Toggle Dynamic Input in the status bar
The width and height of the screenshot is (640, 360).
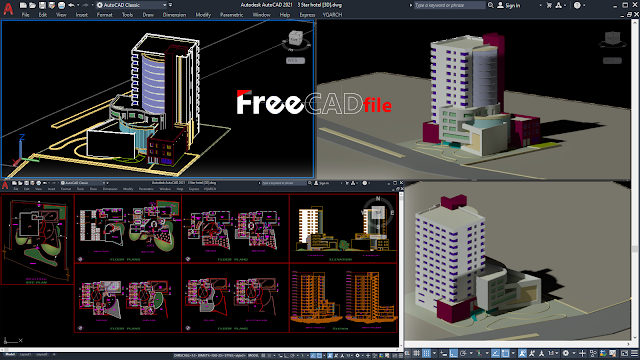pos(444,353)
